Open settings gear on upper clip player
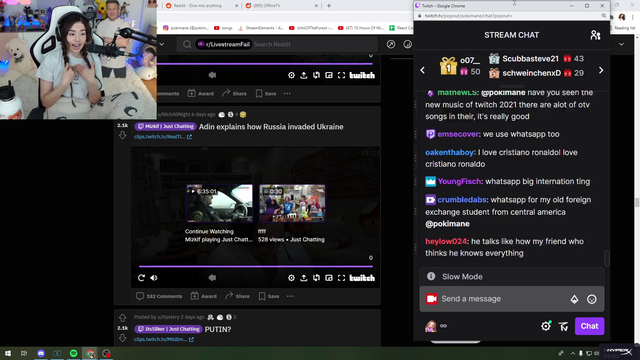This screenshot has width=640, height=360. (x=291, y=75)
